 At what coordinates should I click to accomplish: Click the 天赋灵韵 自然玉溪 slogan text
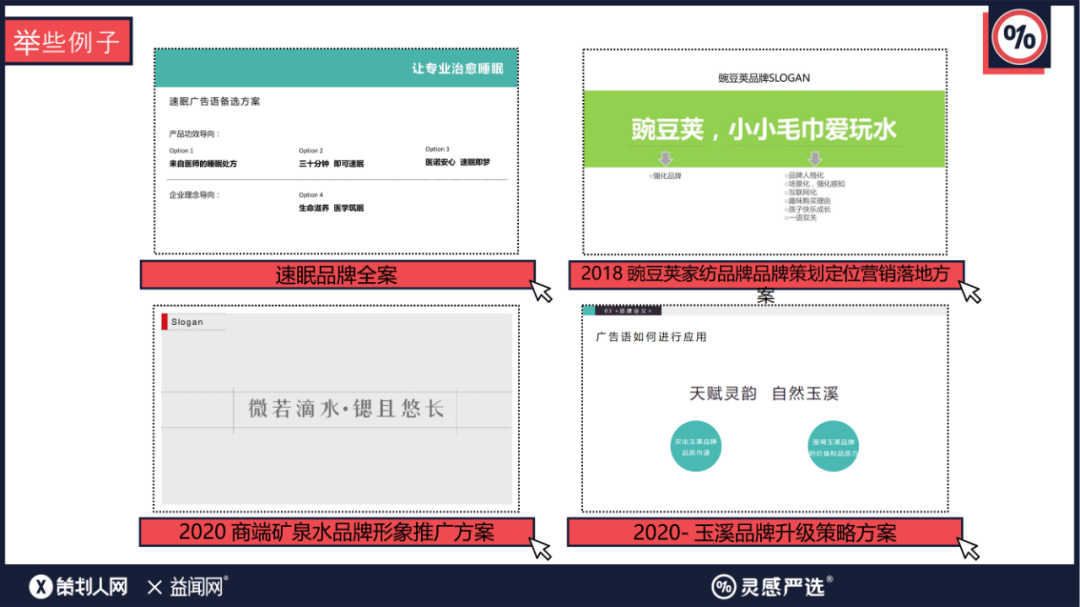click(764, 393)
